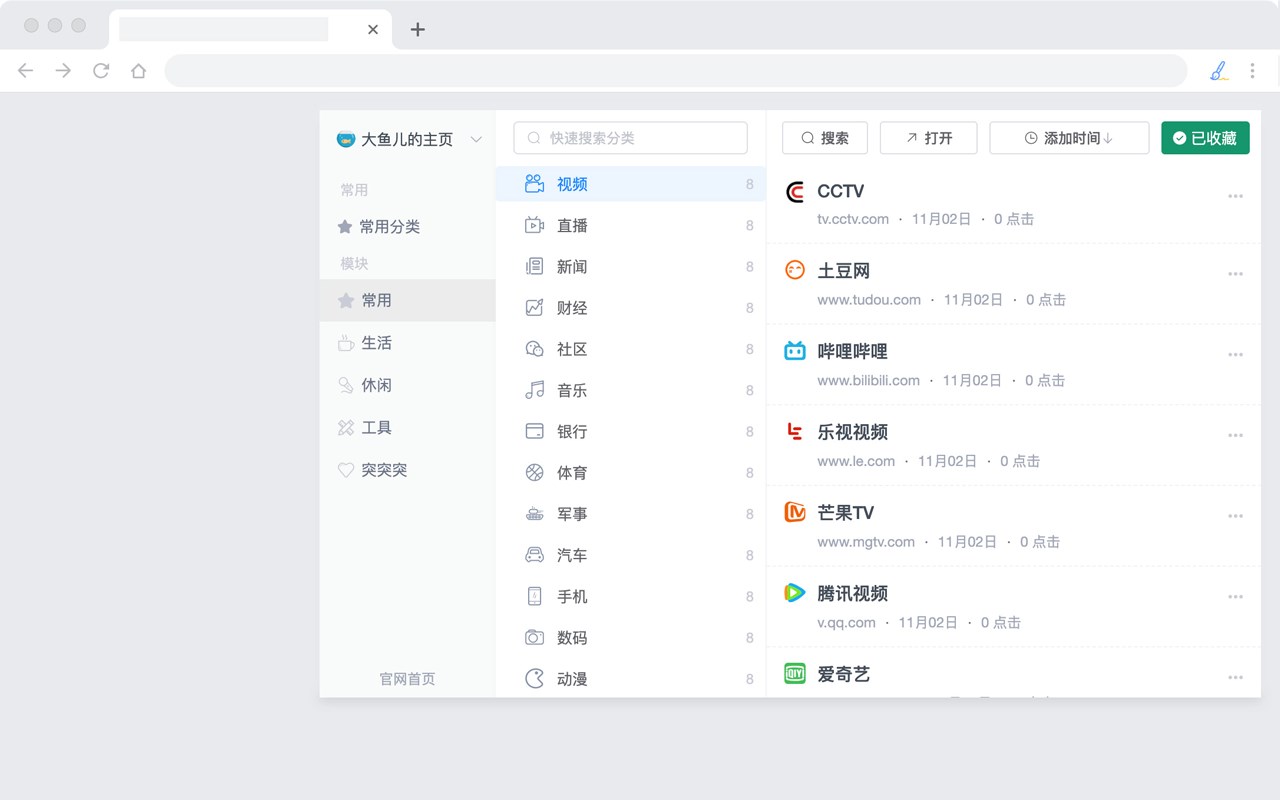Open the CCTV bookmark title

coord(840,191)
